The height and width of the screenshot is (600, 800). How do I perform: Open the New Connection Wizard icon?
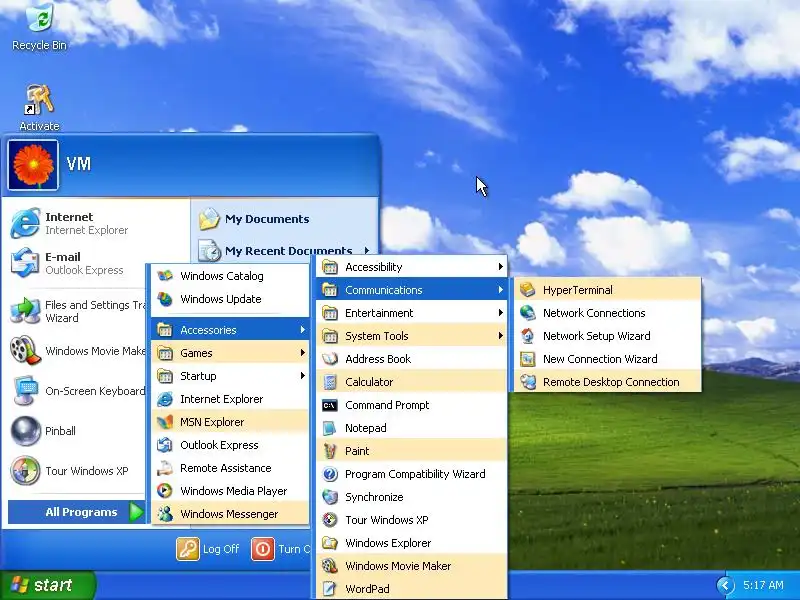528,359
